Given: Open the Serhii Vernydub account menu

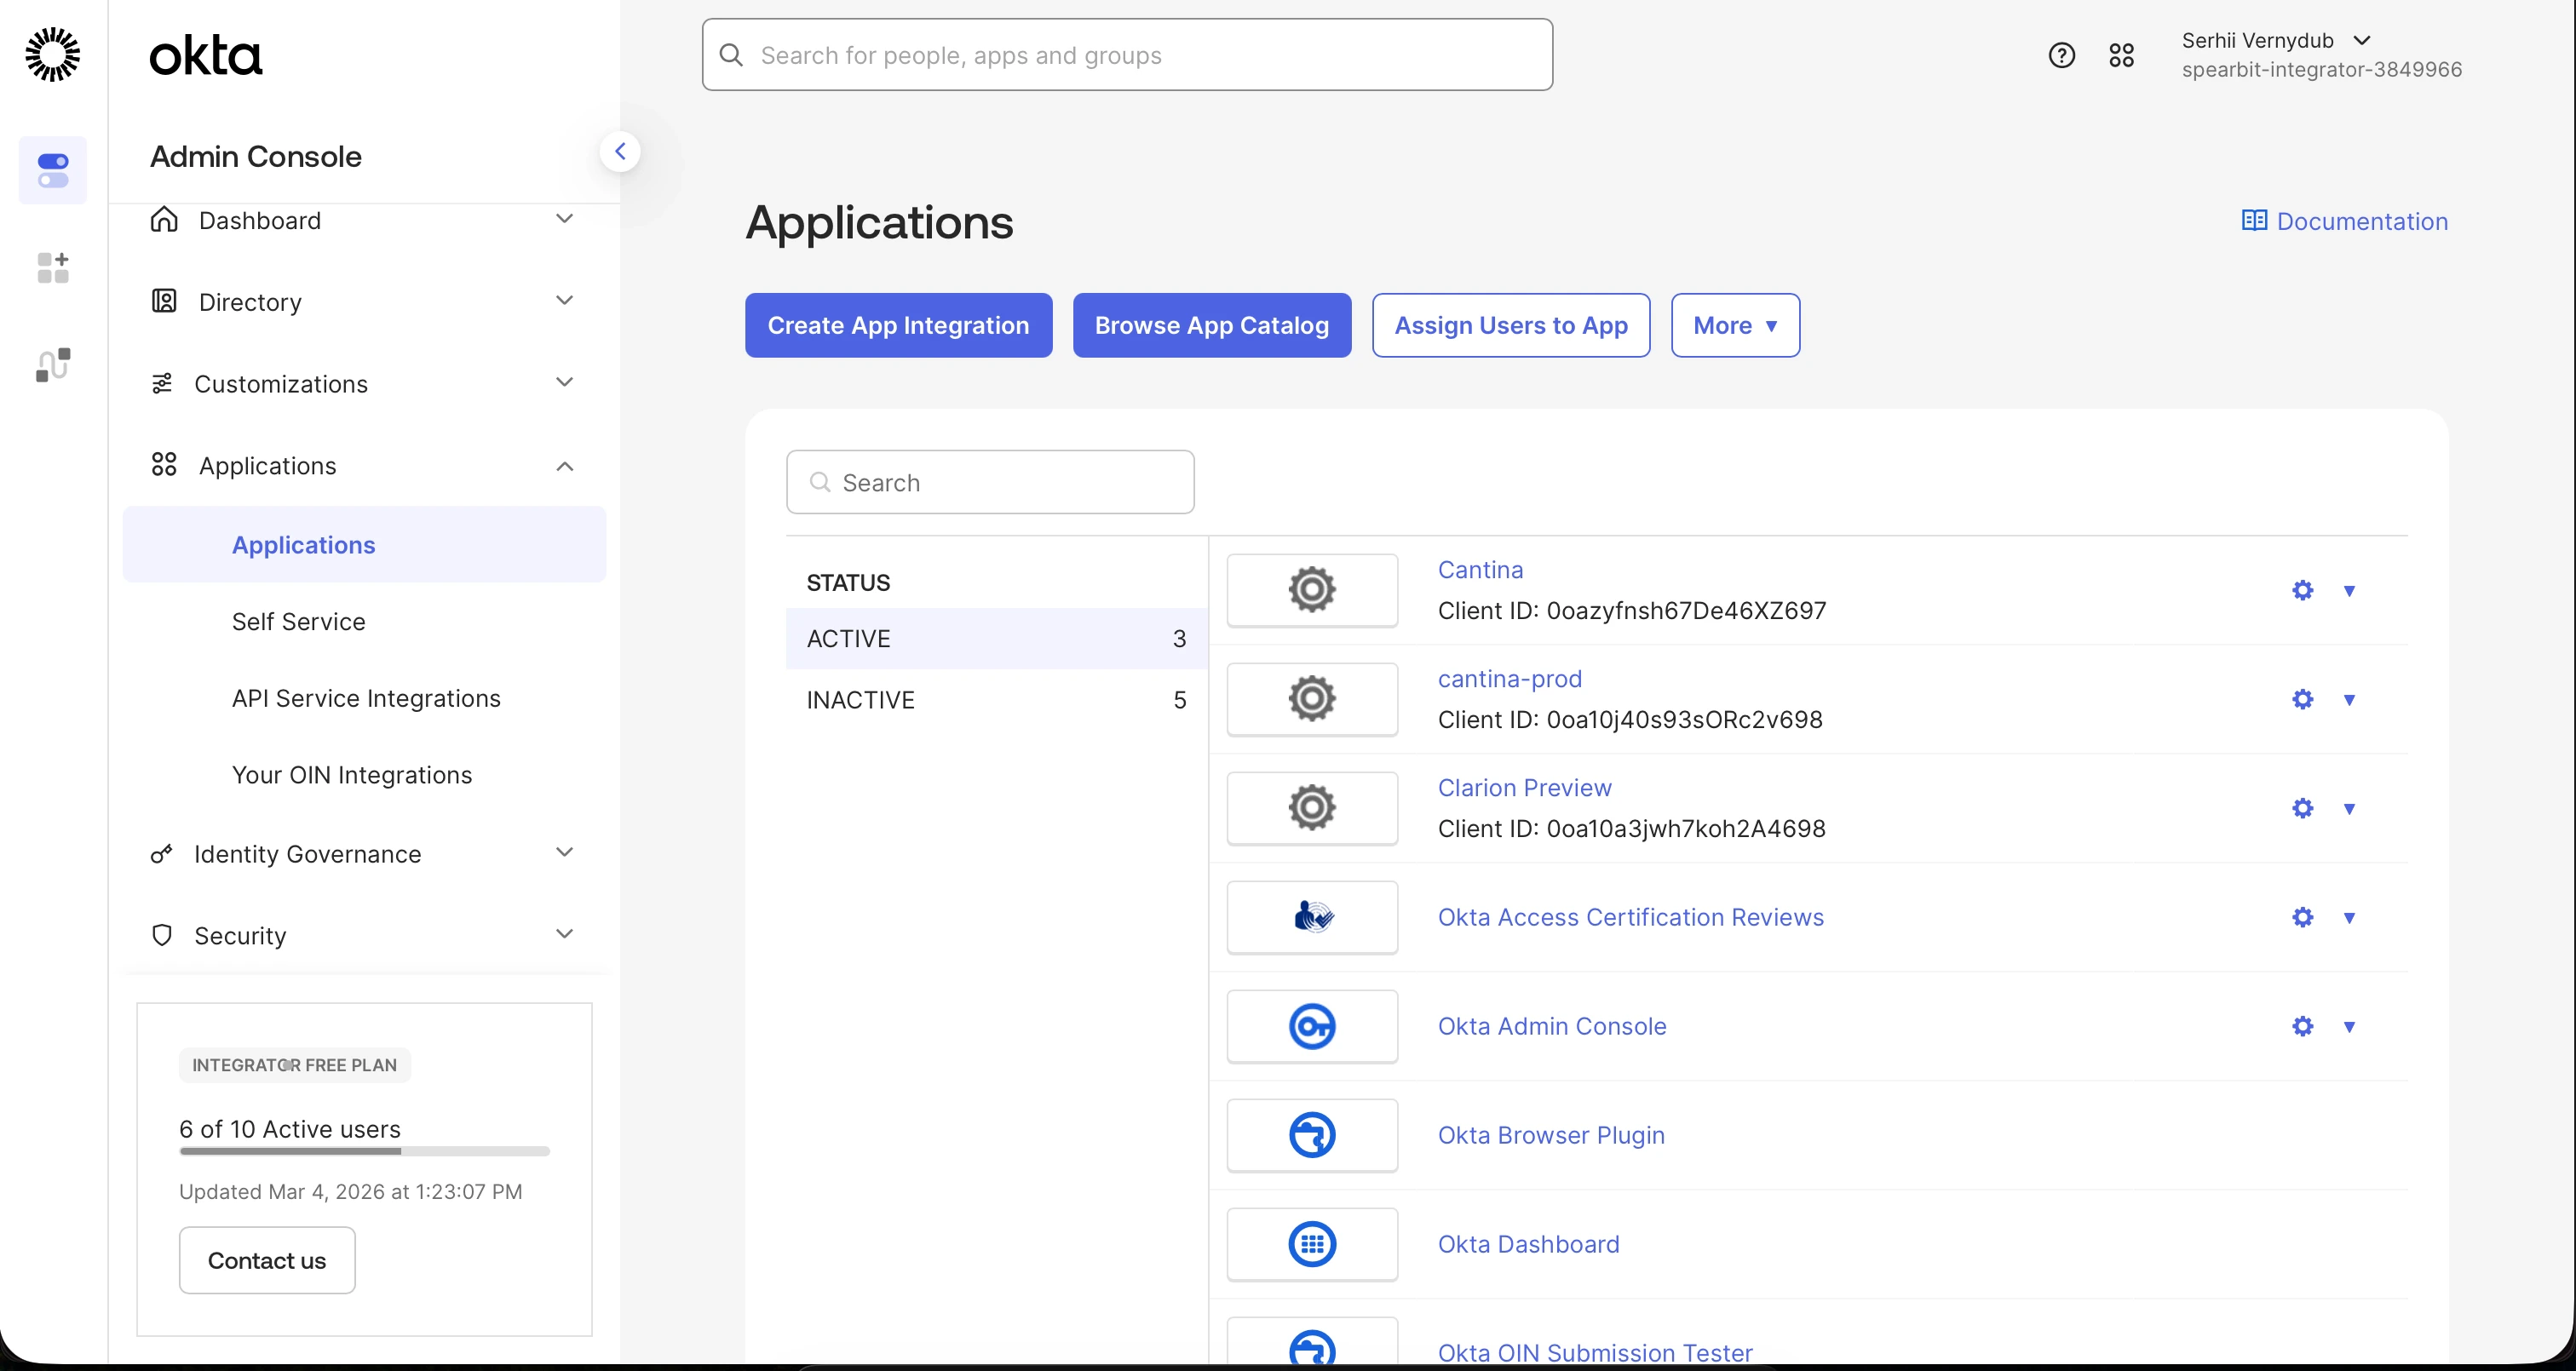Looking at the screenshot, I should [x=2275, y=41].
